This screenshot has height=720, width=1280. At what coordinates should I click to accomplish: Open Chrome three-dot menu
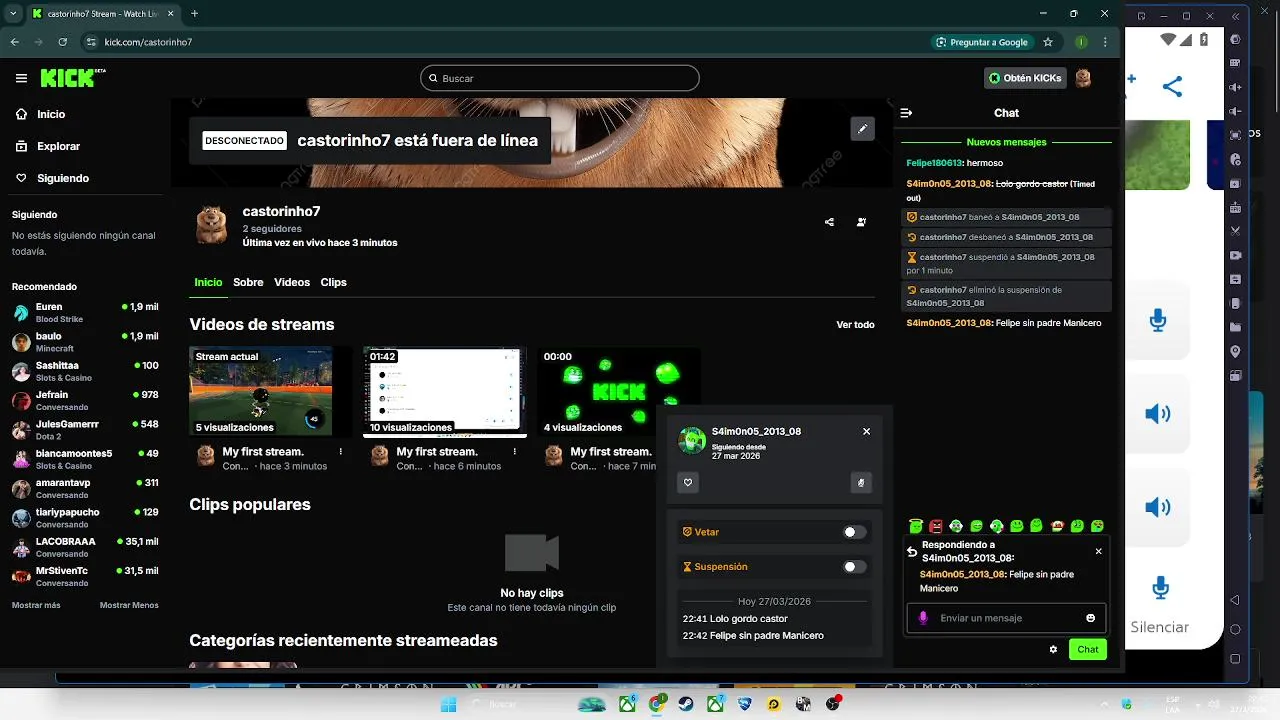coord(1106,42)
